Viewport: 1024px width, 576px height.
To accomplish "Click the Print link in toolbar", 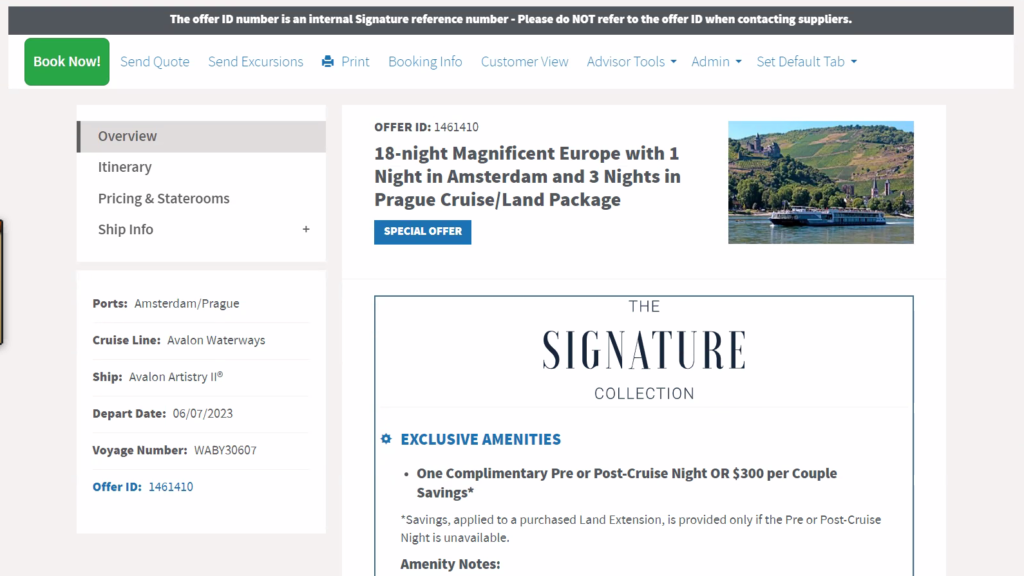I will pos(355,62).
